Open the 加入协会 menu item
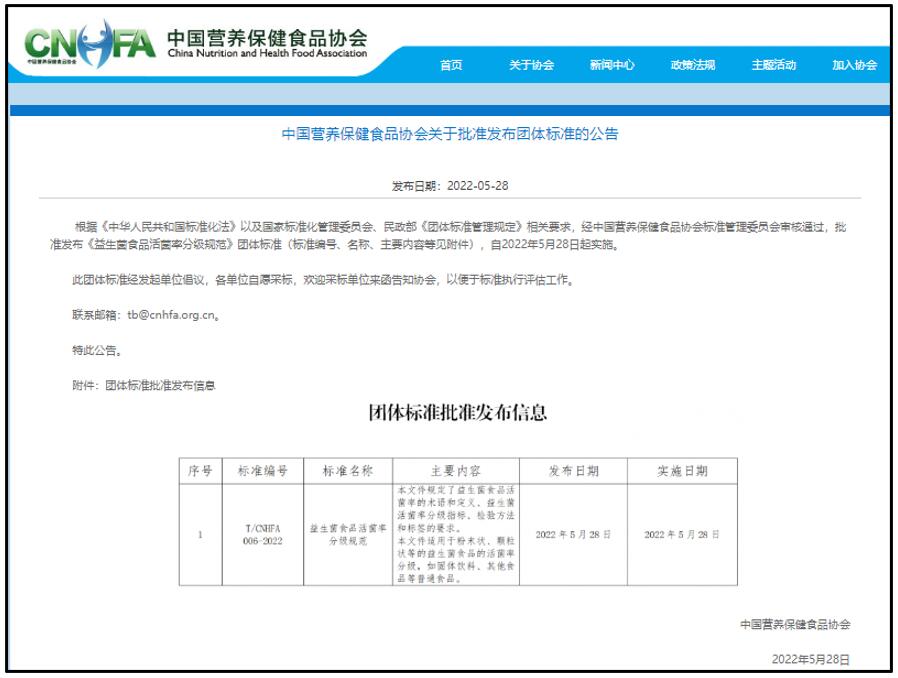 tap(854, 65)
